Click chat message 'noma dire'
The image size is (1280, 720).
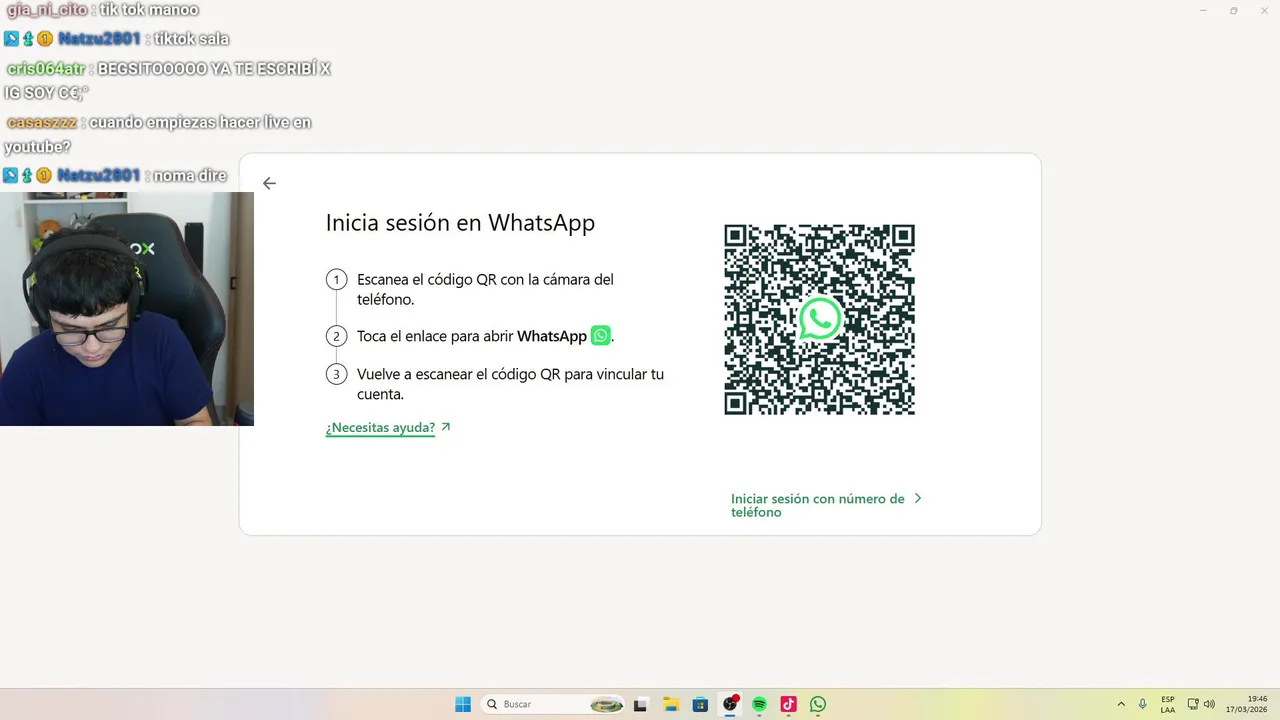[x=190, y=175]
